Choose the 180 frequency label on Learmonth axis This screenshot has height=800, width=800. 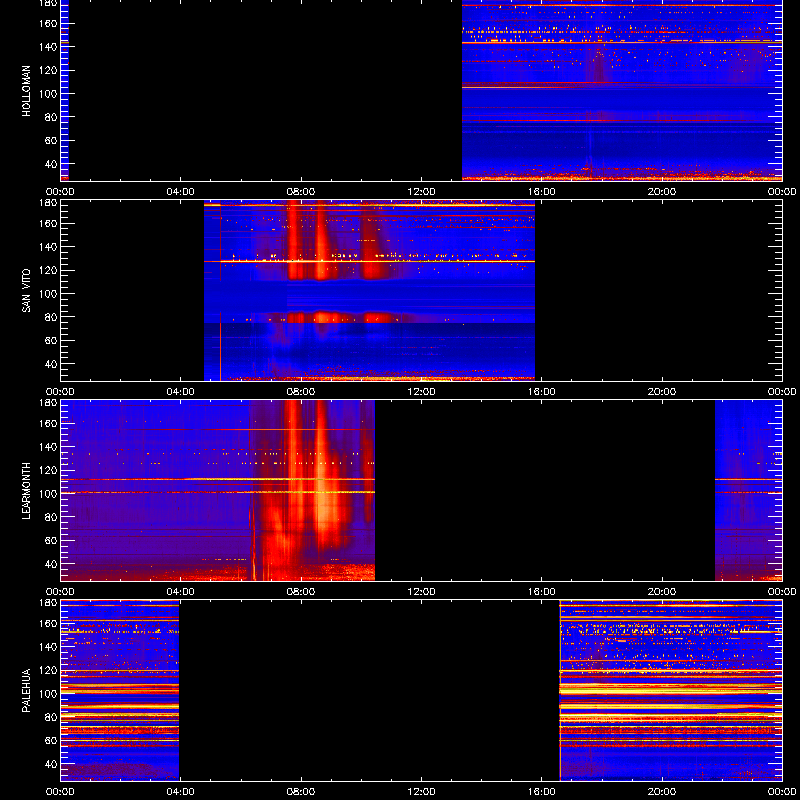click(x=50, y=403)
